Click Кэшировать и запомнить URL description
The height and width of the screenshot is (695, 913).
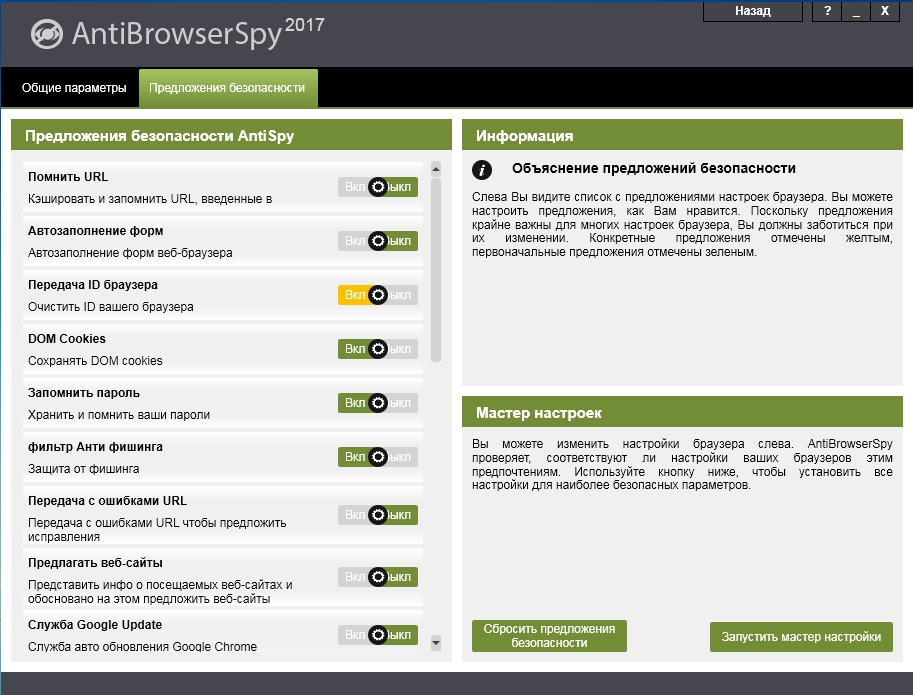click(150, 199)
